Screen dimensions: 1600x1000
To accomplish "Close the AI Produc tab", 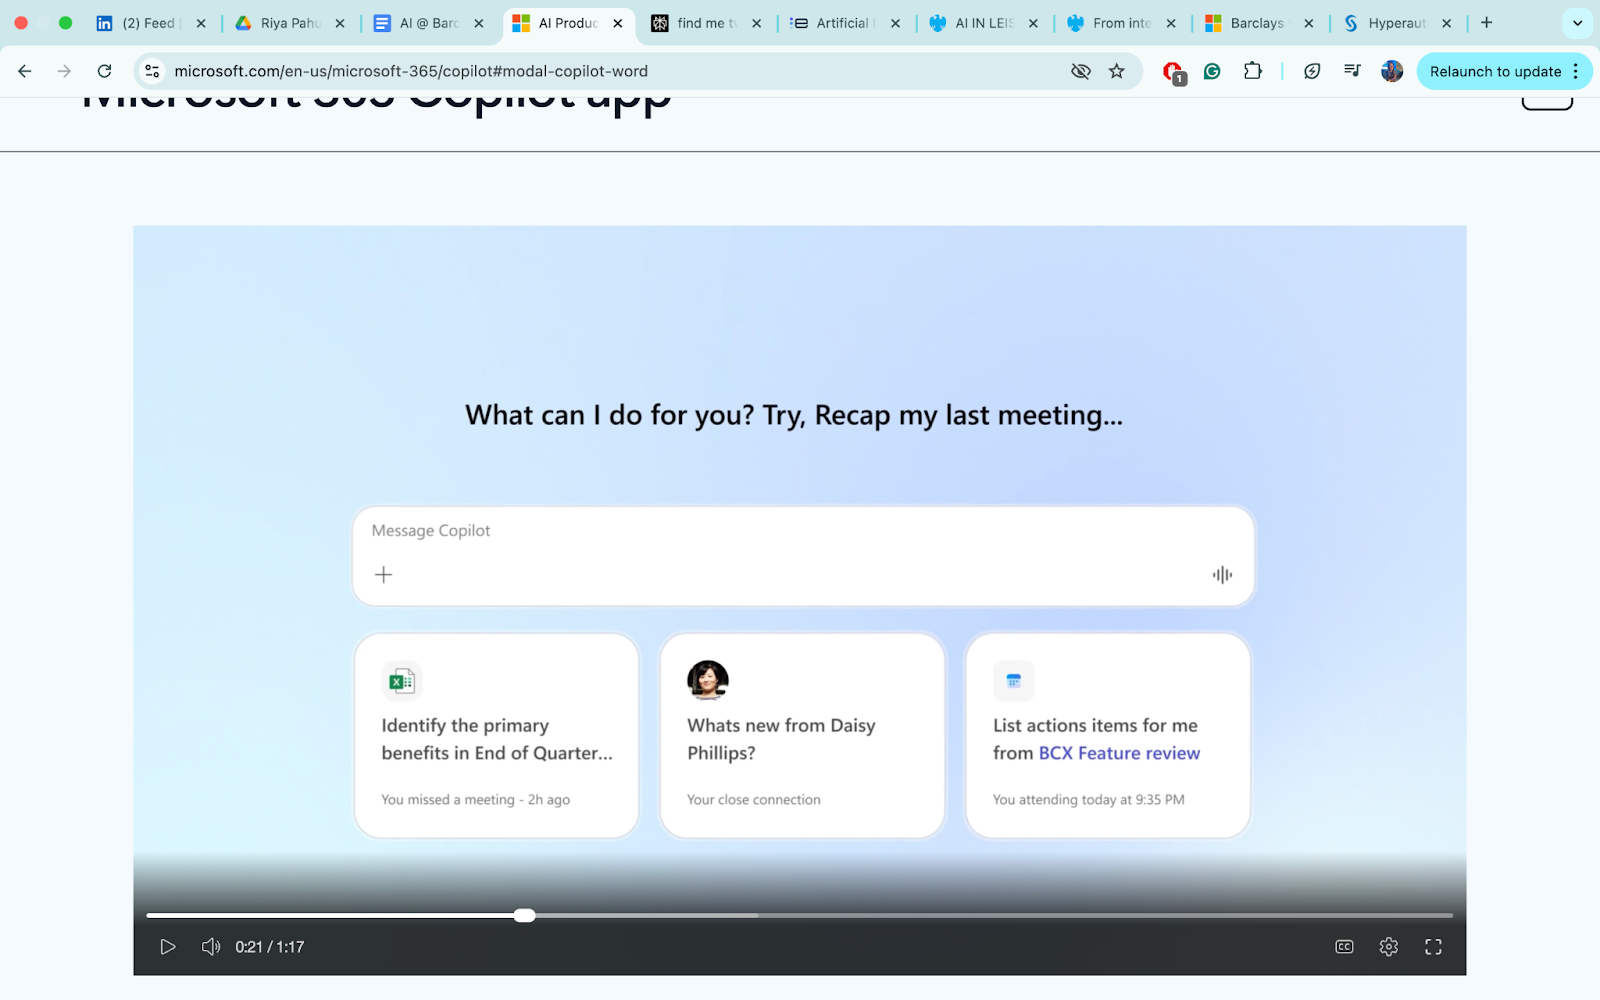I will pos(617,23).
